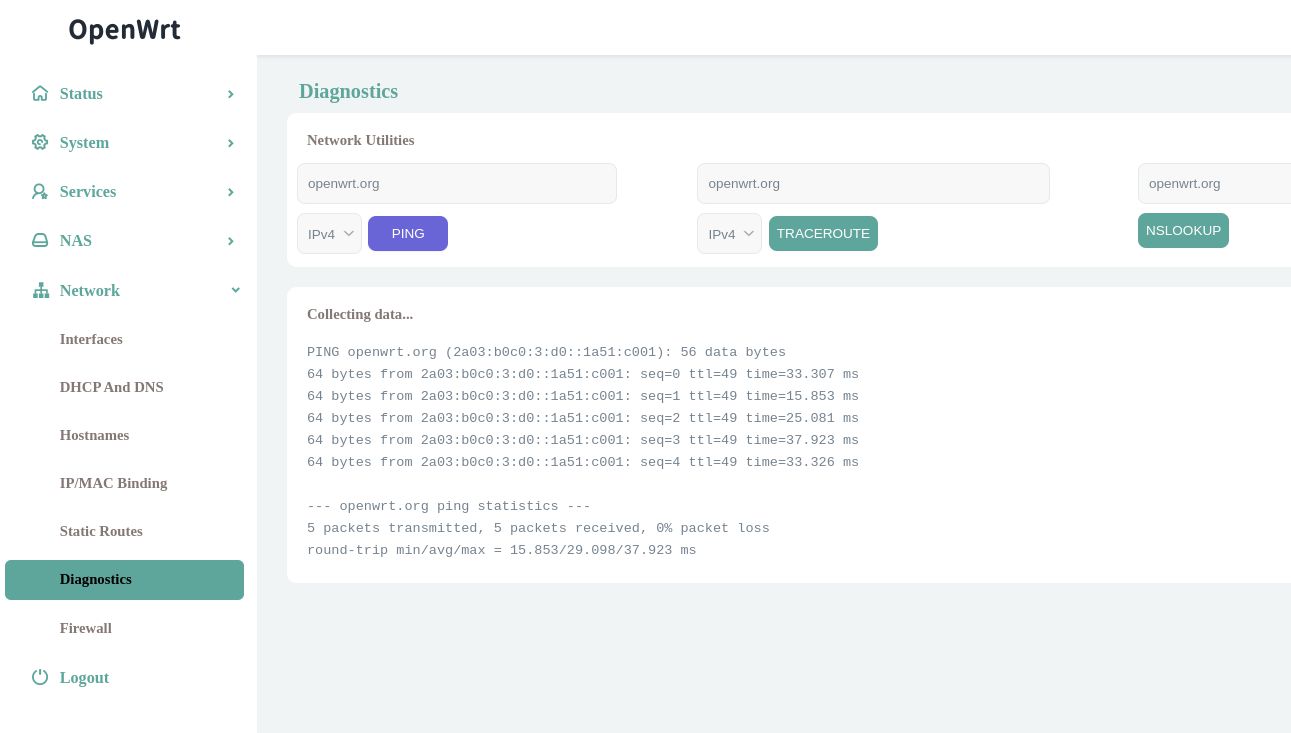The height and width of the screenshot is (733, 1291).
Task: Click the 0% packet loss line
Action: [x=538, y=528]
